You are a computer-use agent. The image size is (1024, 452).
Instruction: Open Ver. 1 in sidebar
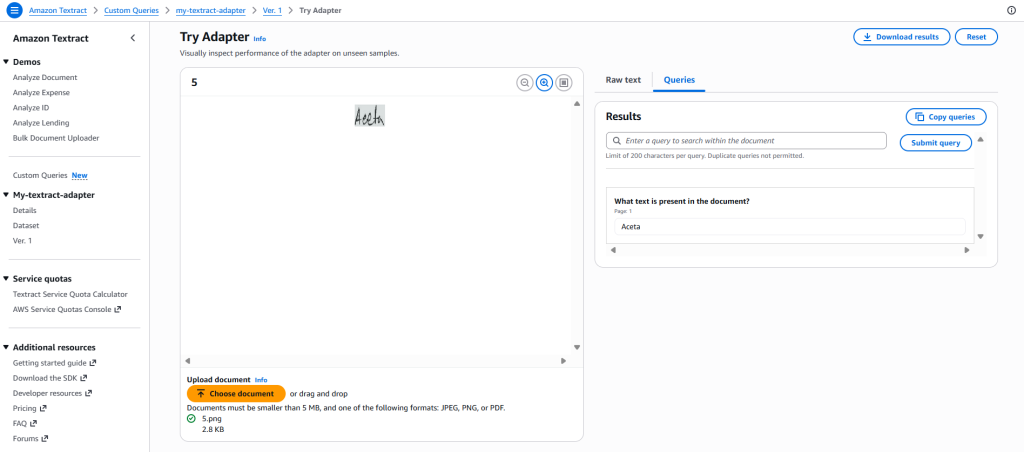click(22, 240)
